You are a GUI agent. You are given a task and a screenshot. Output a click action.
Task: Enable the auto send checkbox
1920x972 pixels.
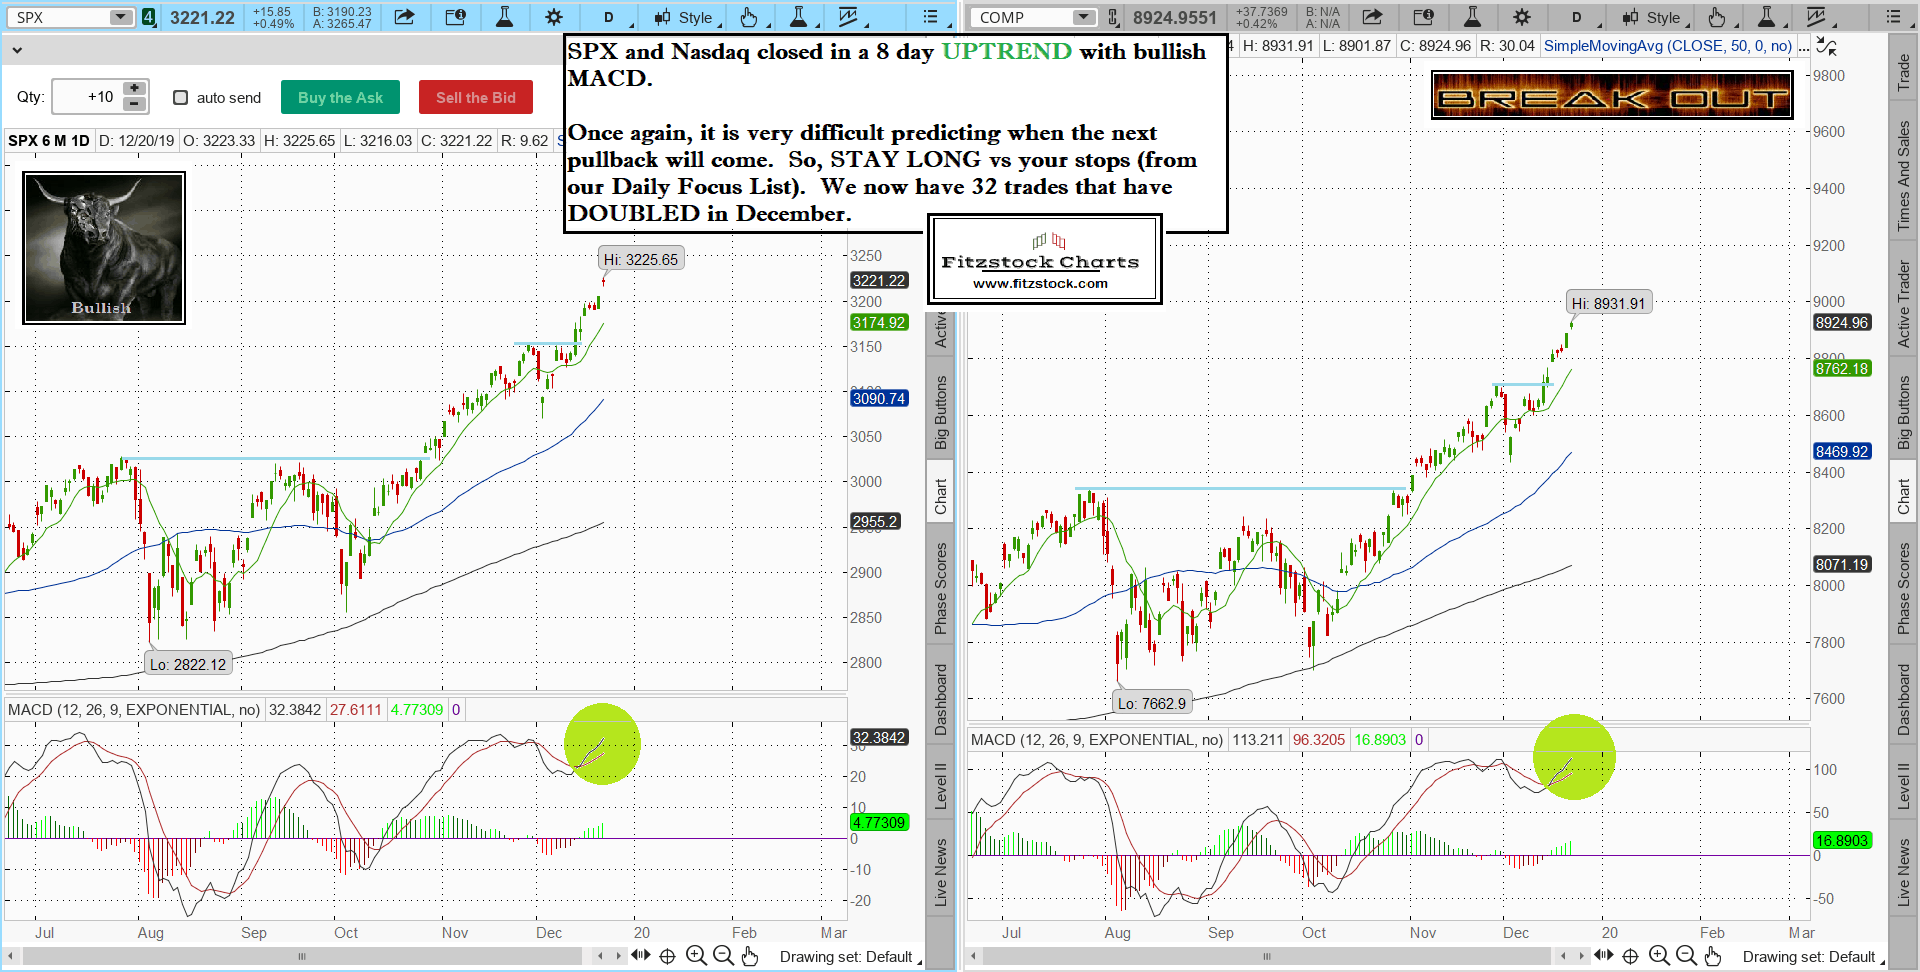(x=181, y=97)
